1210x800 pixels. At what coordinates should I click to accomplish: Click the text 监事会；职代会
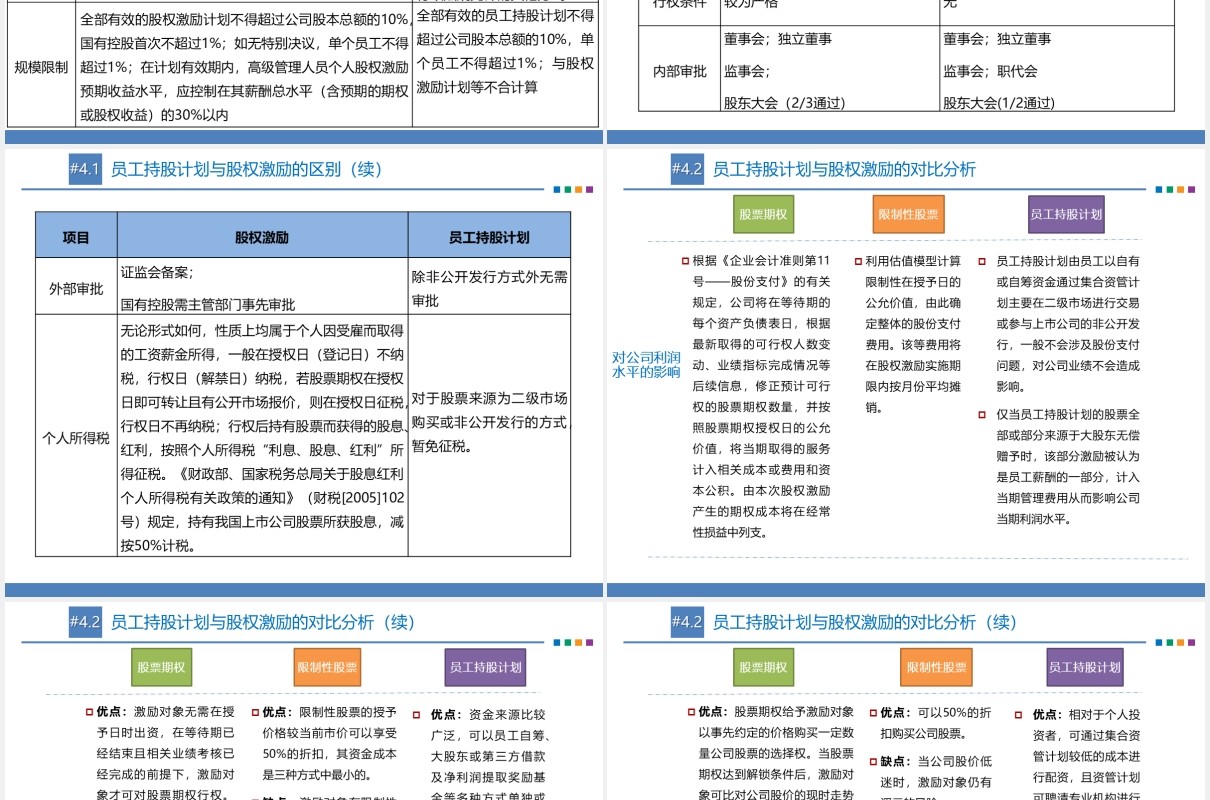[x=991, y=71]
